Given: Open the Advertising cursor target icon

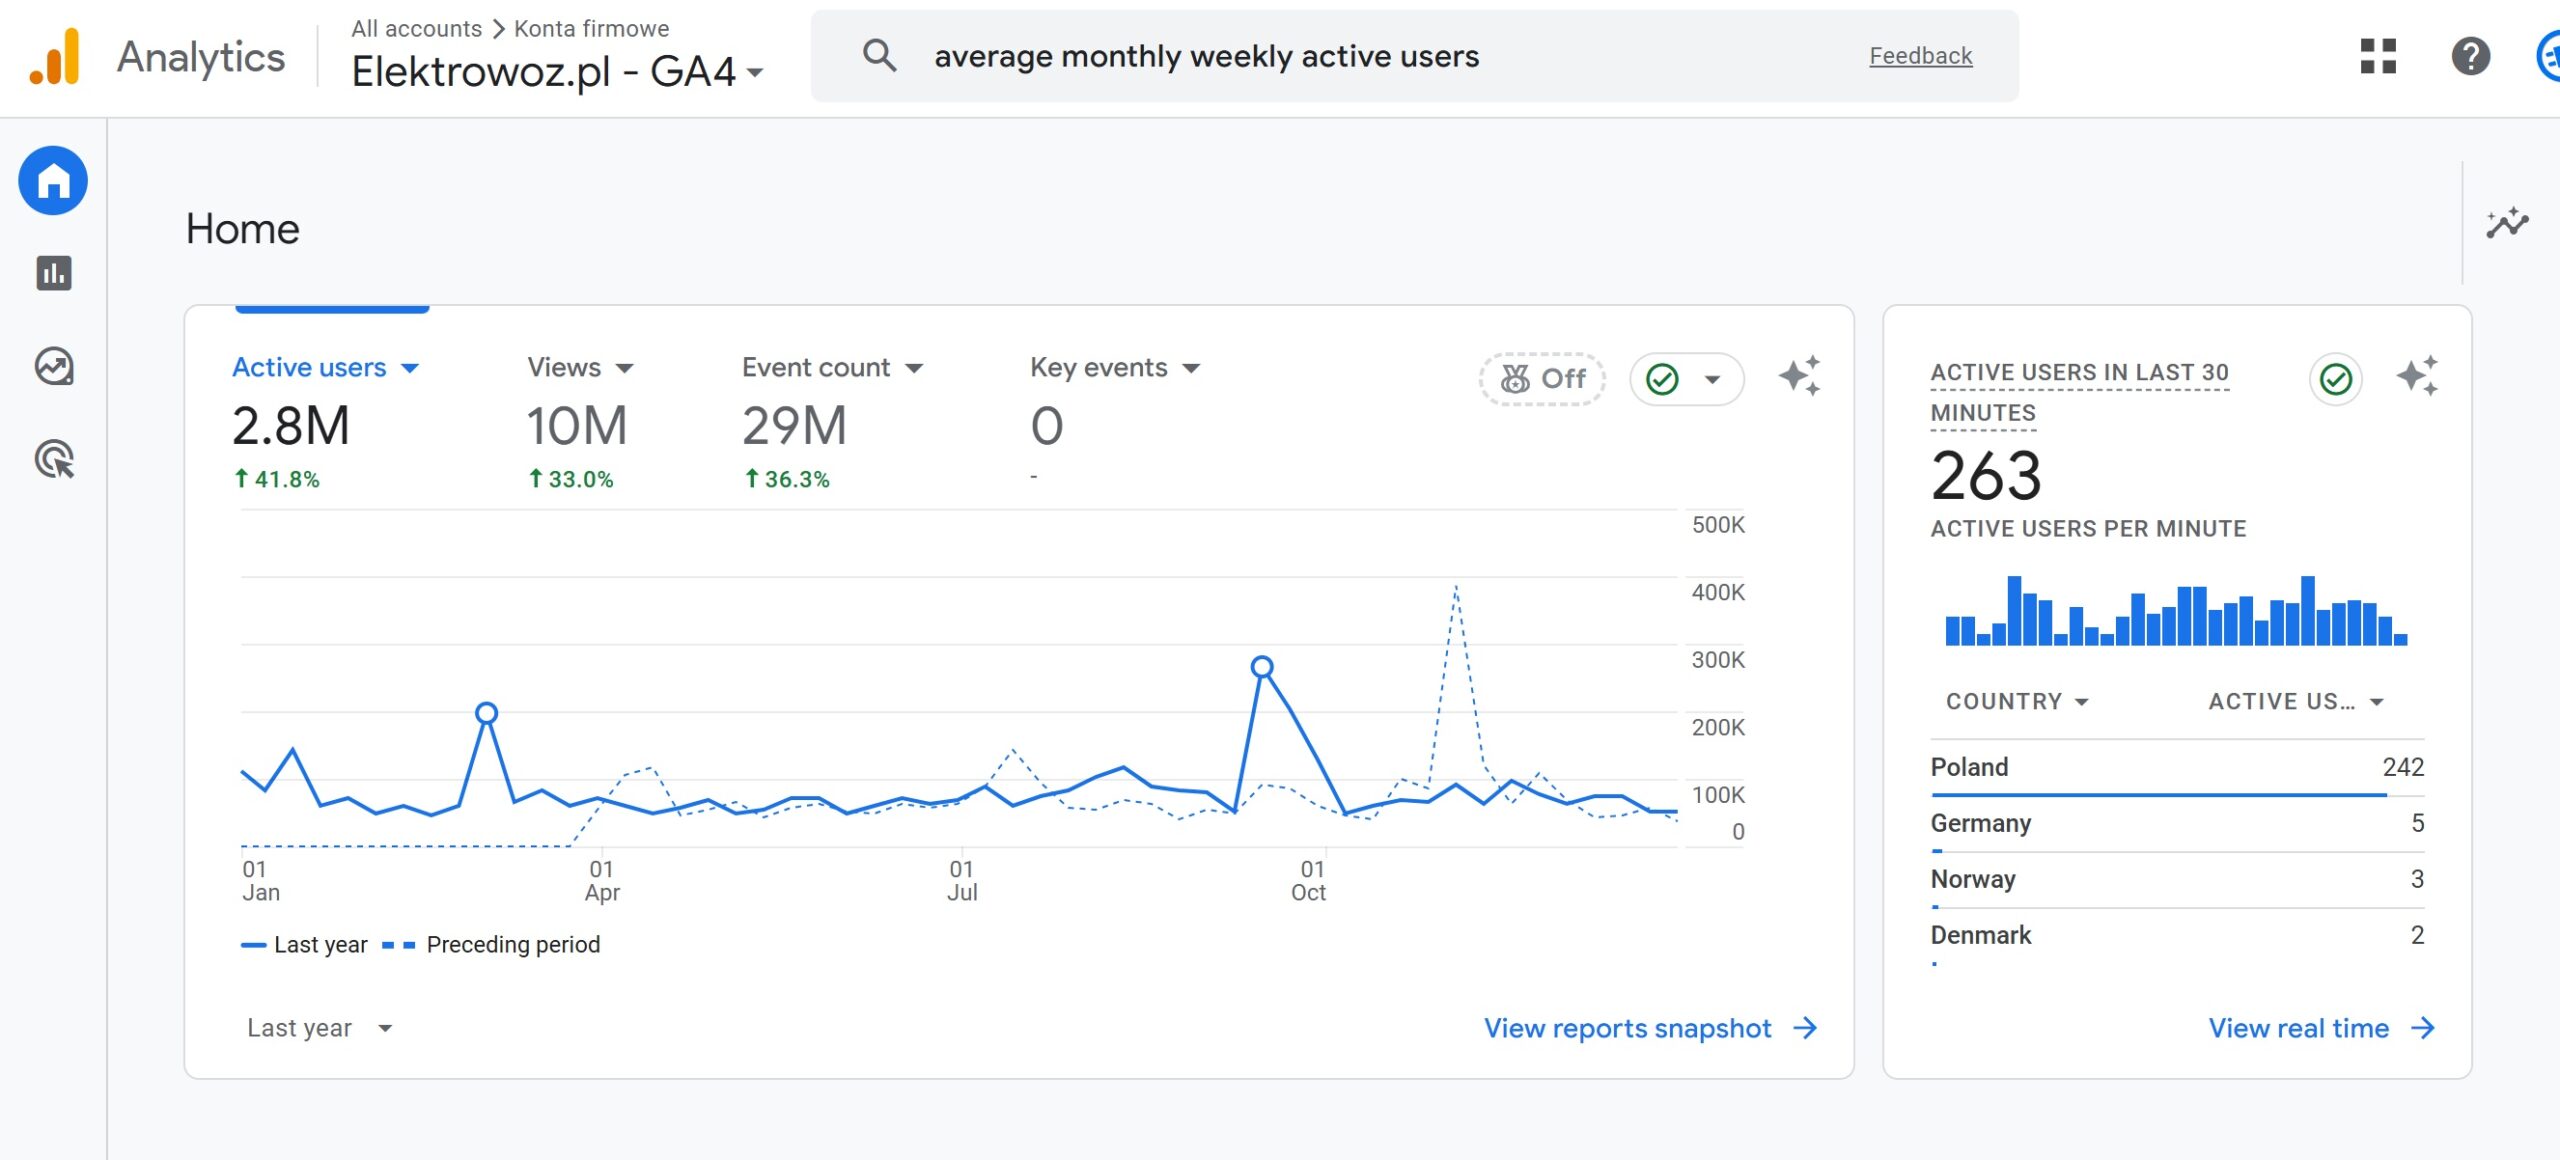Looking at the screenshot, I should [54, 459].
